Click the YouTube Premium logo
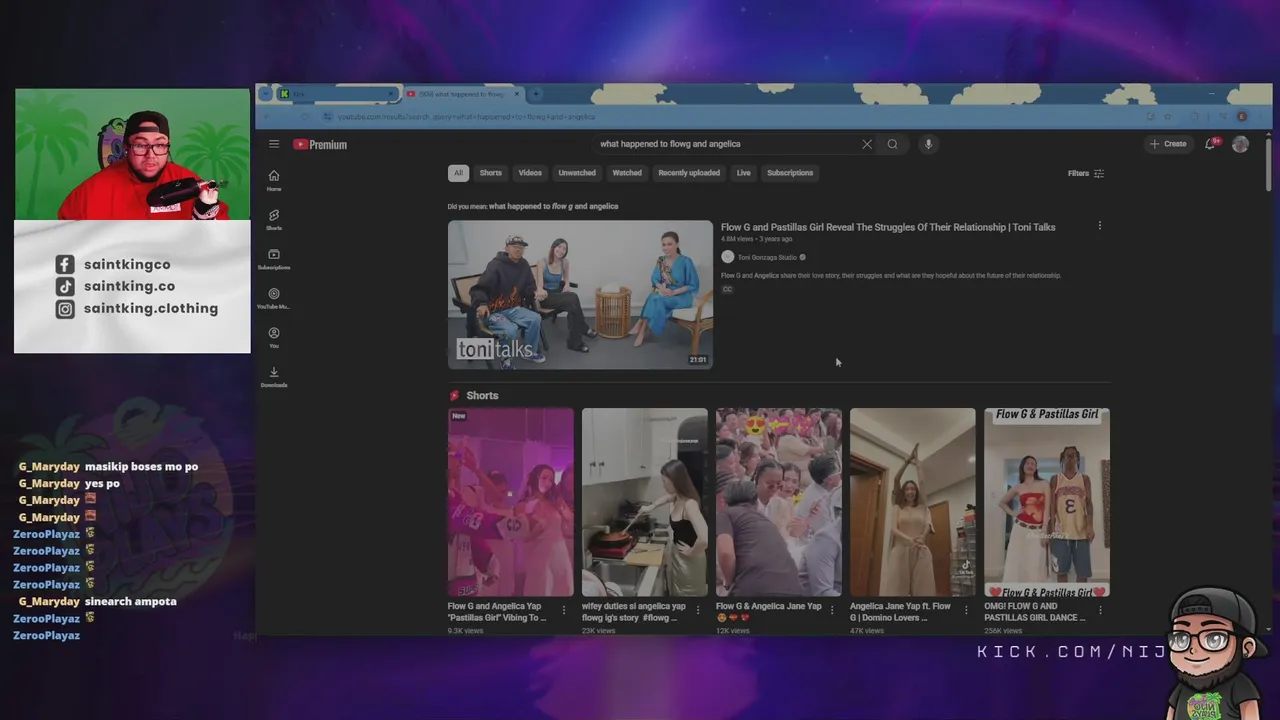This screenshot has height=720, width=1280. pyautogui.click(x=320, y=144)
